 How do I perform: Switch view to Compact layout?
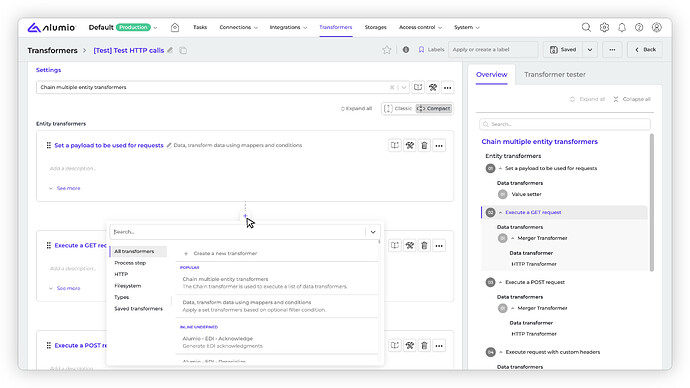tap(433, 108)
